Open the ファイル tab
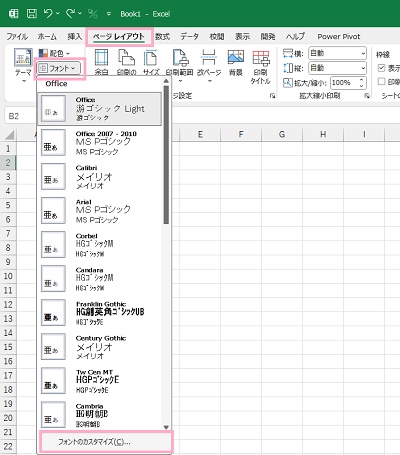This screenshot has height=455, width=400. pyautogui.click(x=17, y=37)
